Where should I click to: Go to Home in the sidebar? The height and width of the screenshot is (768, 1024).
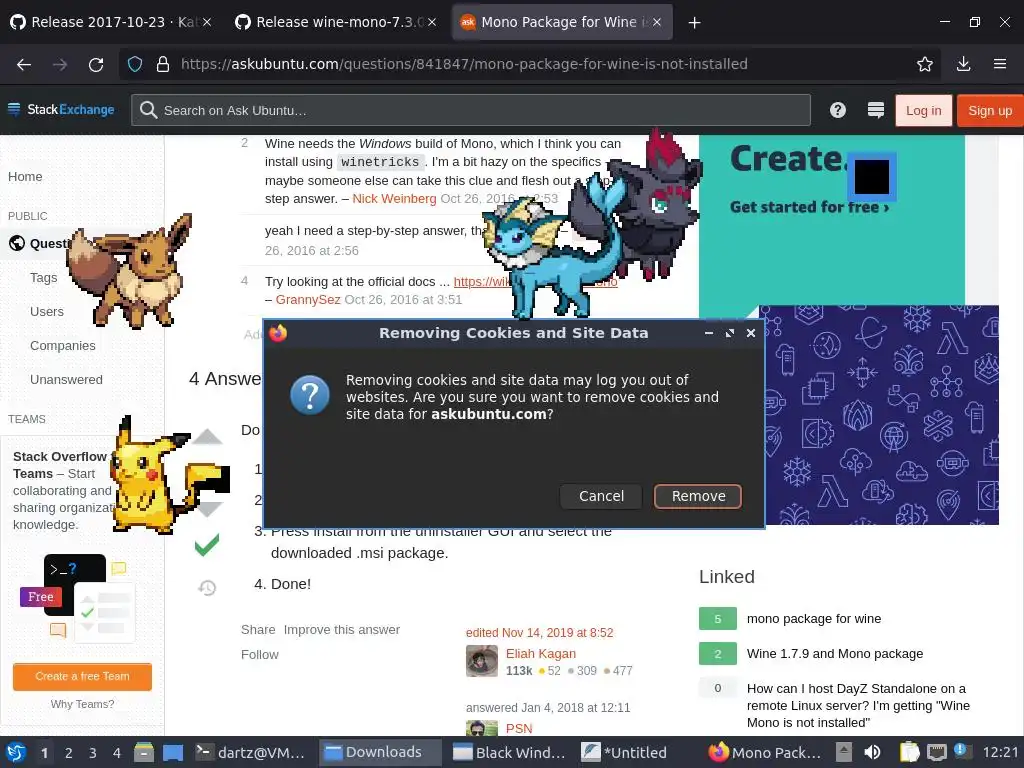click(x=25, y=177)
